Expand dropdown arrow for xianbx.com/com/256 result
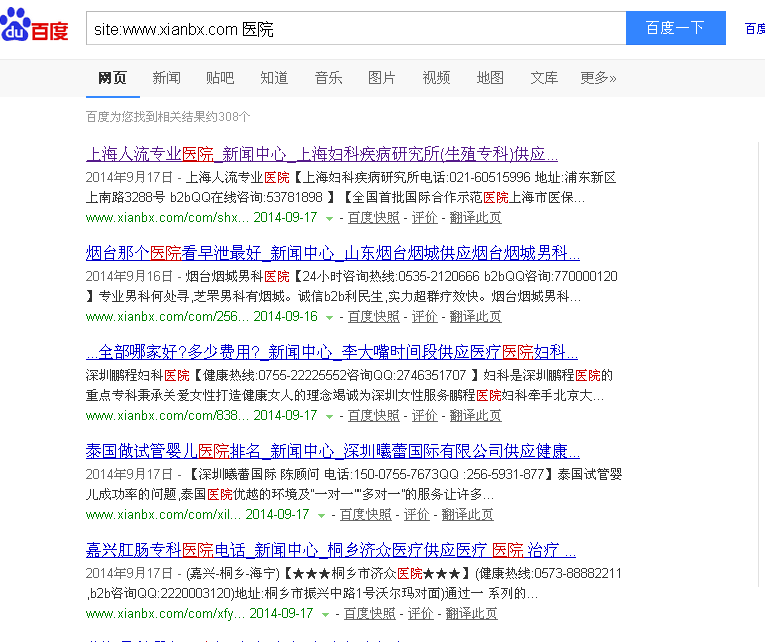 pyautogui.click(x=329, y=318)
